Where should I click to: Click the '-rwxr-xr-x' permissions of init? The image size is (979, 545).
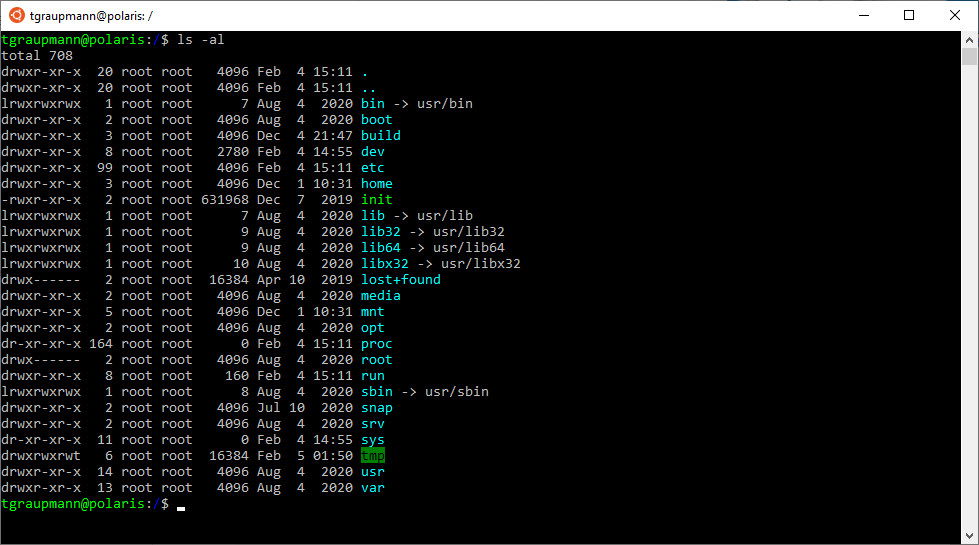[41, 200]
